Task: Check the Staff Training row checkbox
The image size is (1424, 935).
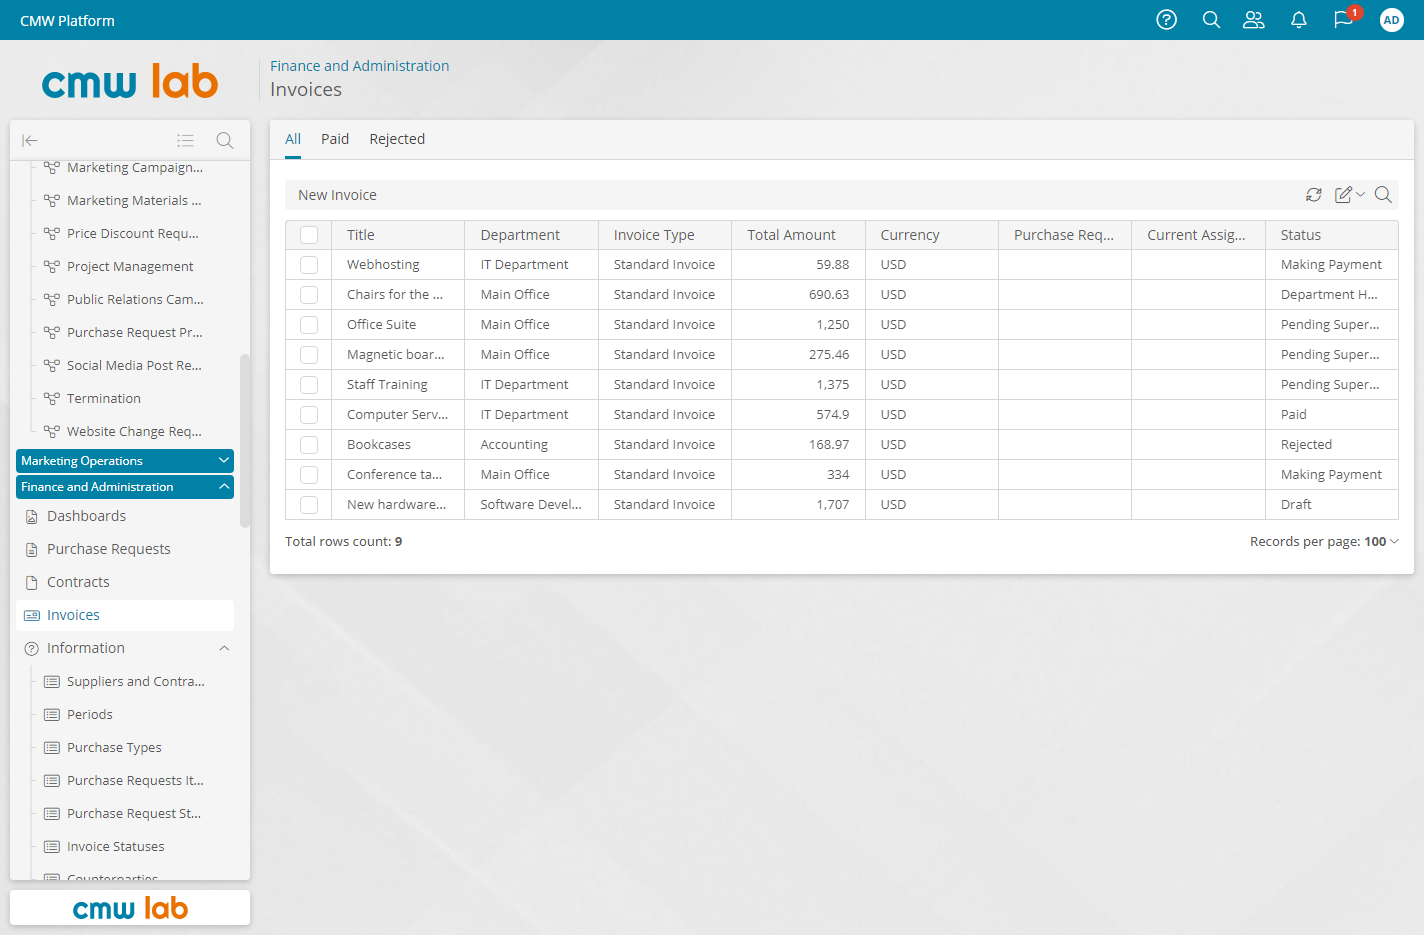Action: click(x=309, y=385)
